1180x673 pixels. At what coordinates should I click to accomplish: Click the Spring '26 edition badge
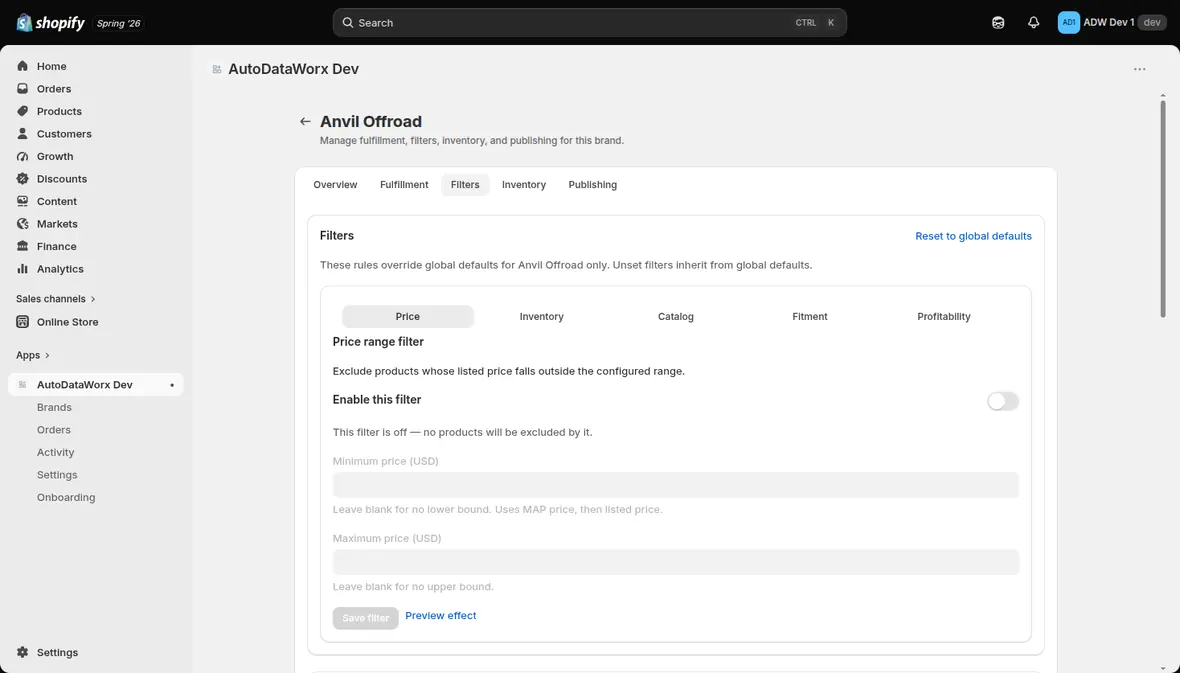click(x=119, y=23)
